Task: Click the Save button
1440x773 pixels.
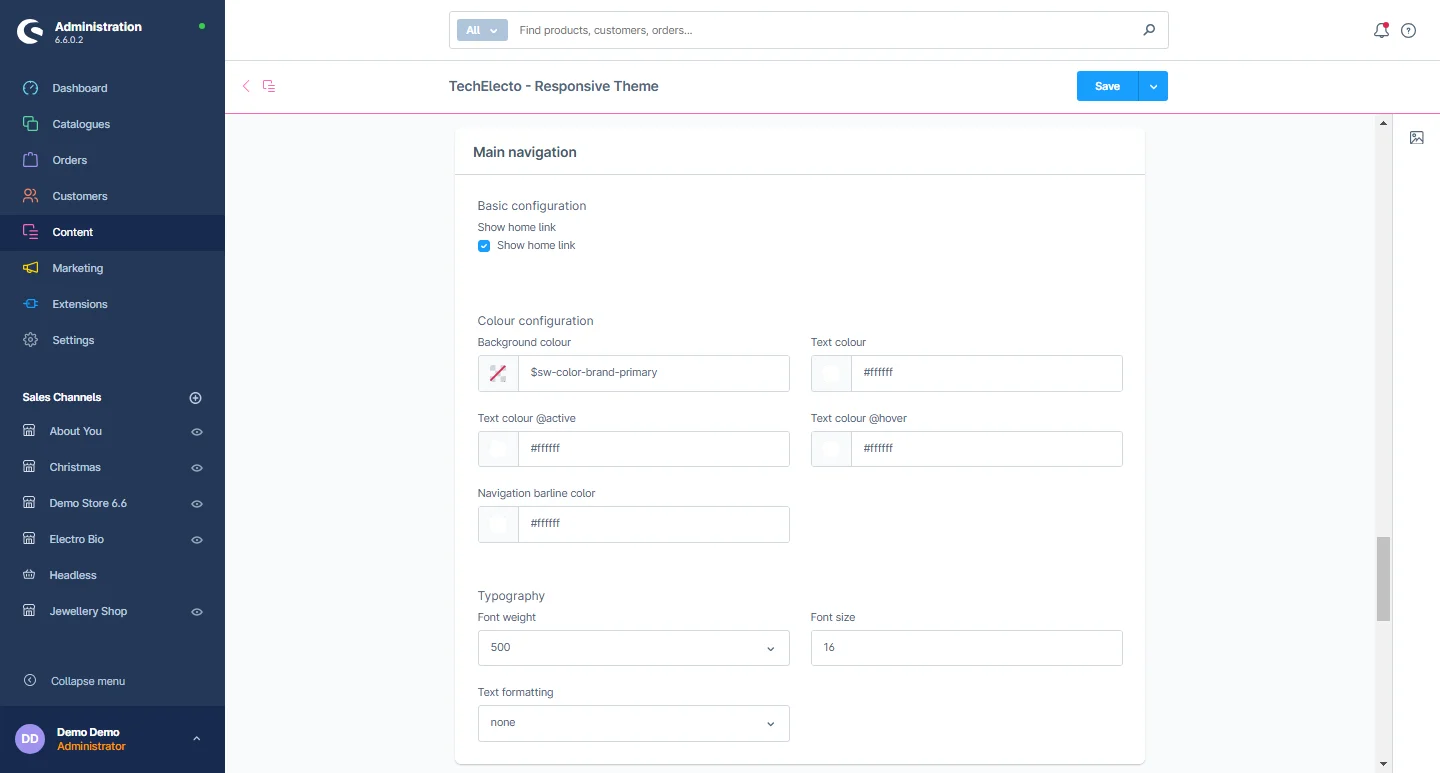Action: coord(1106,86)
